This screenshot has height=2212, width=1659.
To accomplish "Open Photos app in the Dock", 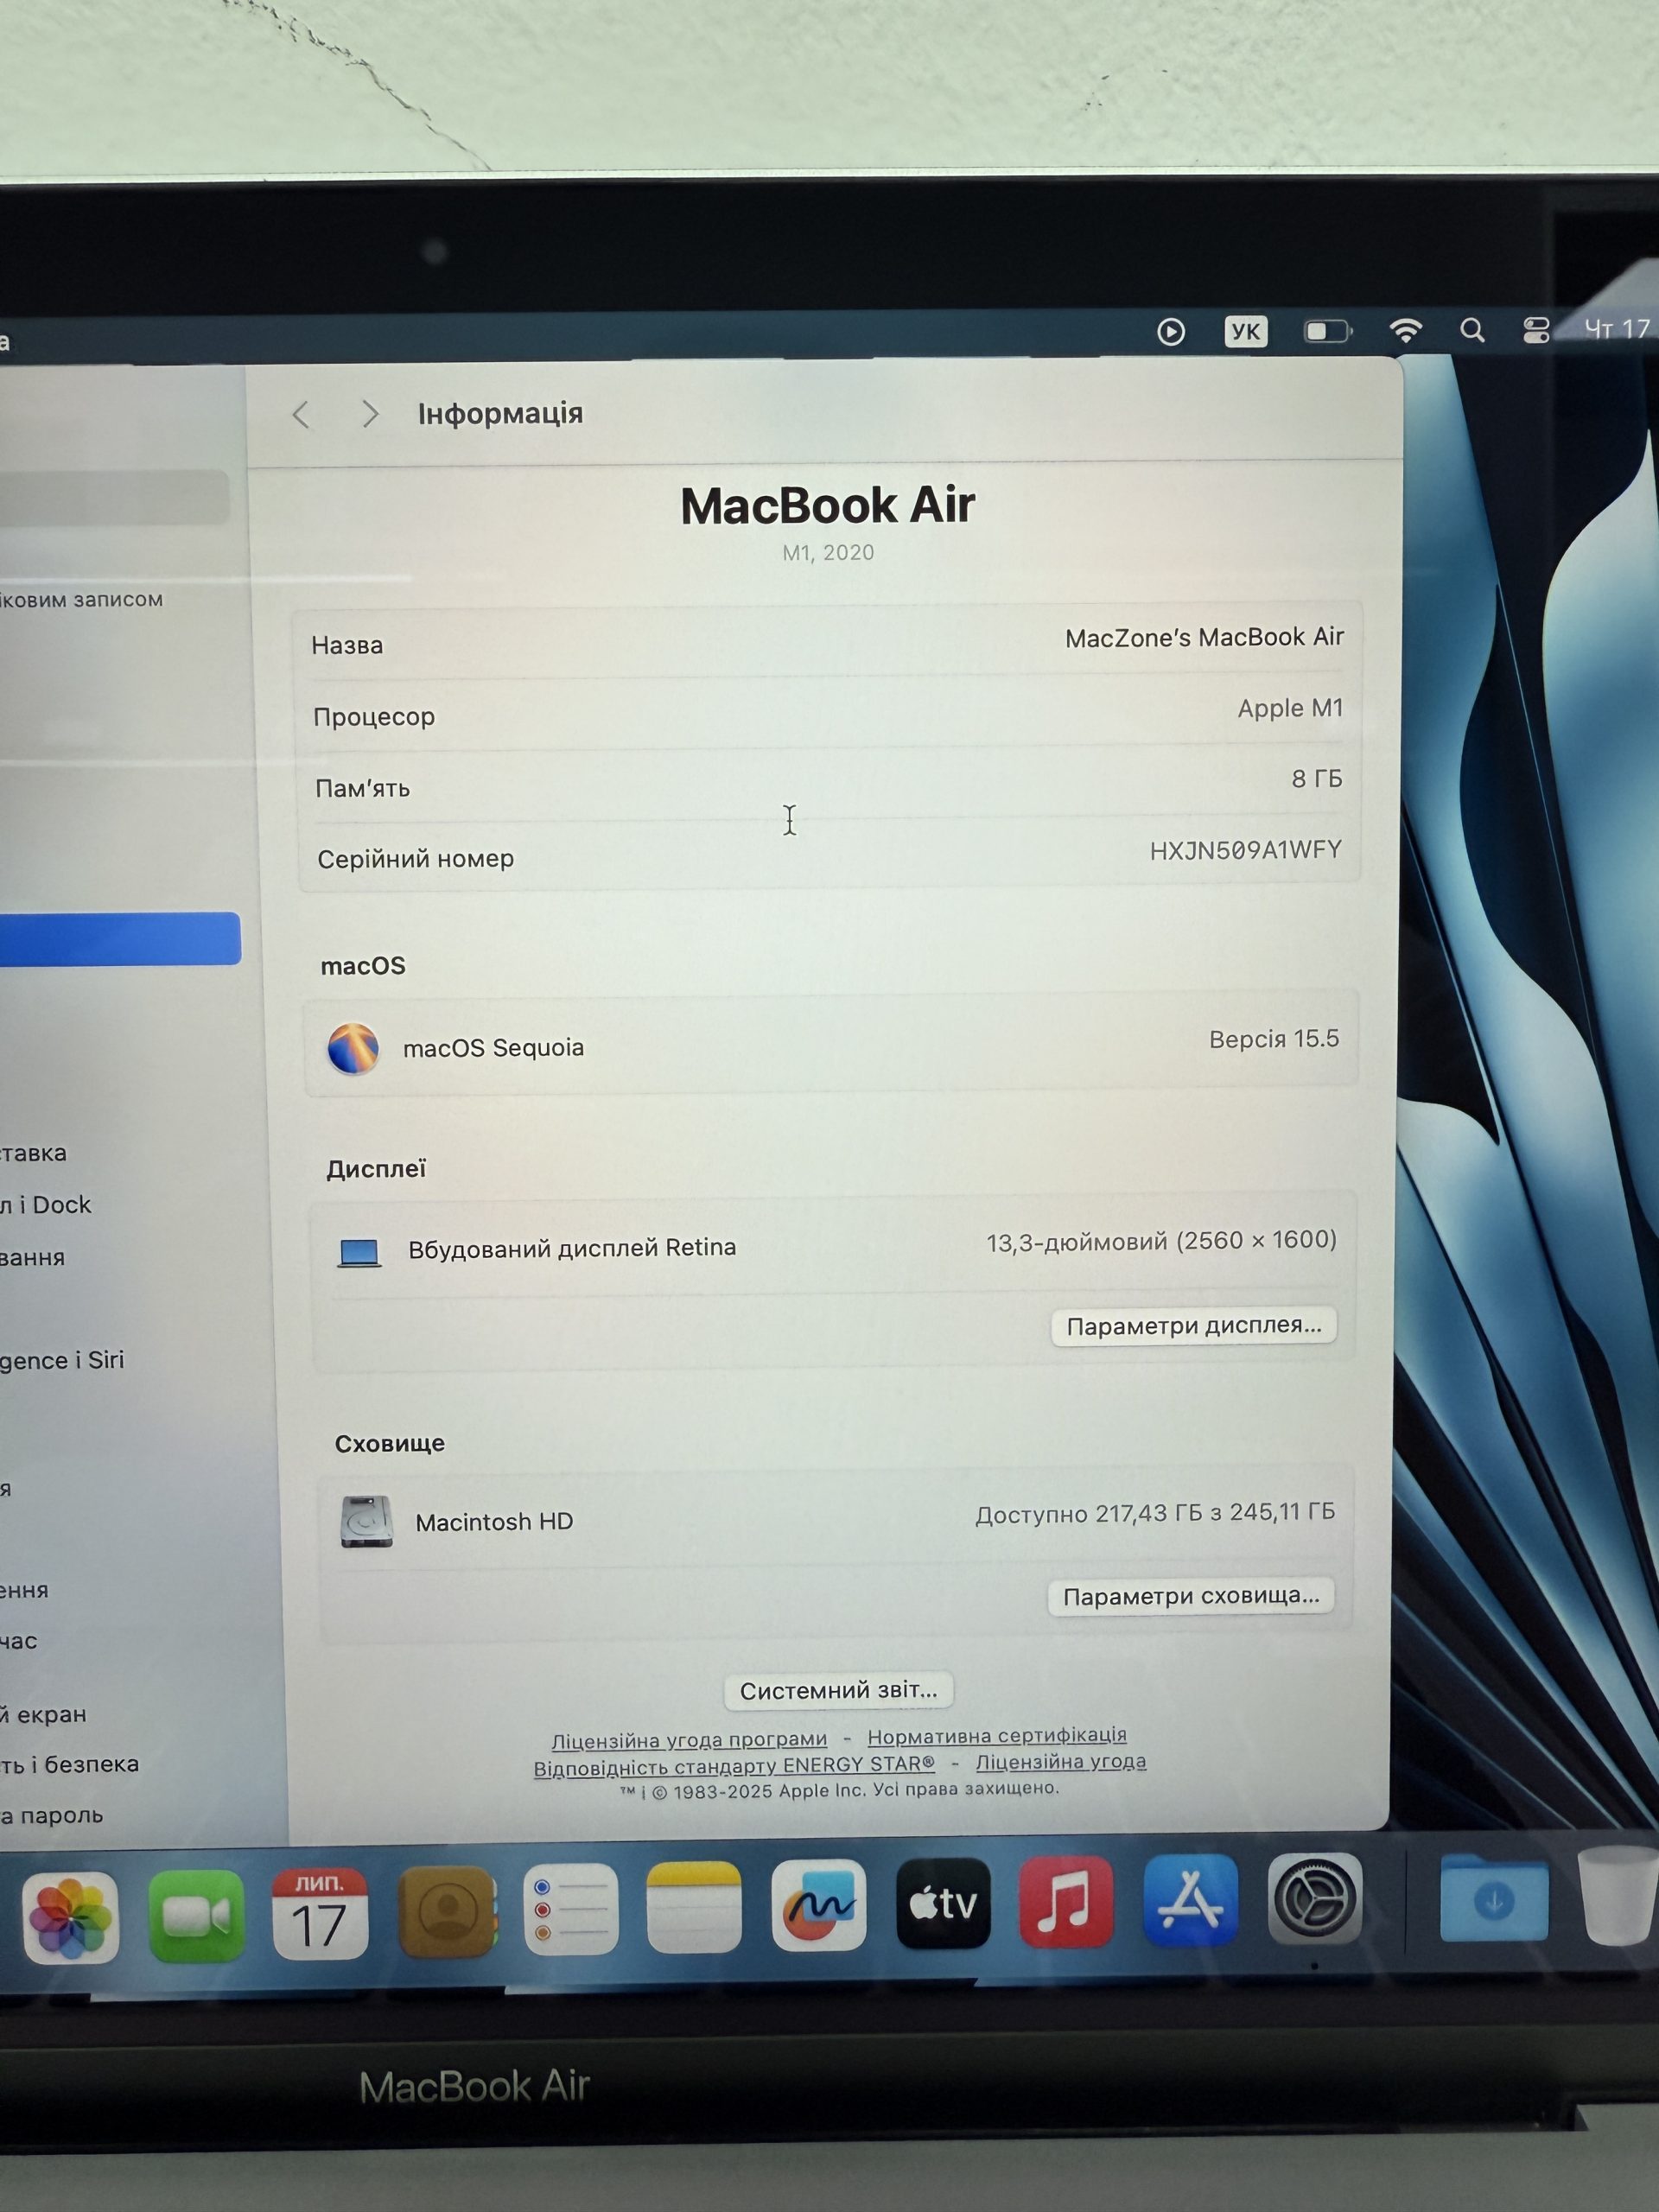I will pos(70,1917).
